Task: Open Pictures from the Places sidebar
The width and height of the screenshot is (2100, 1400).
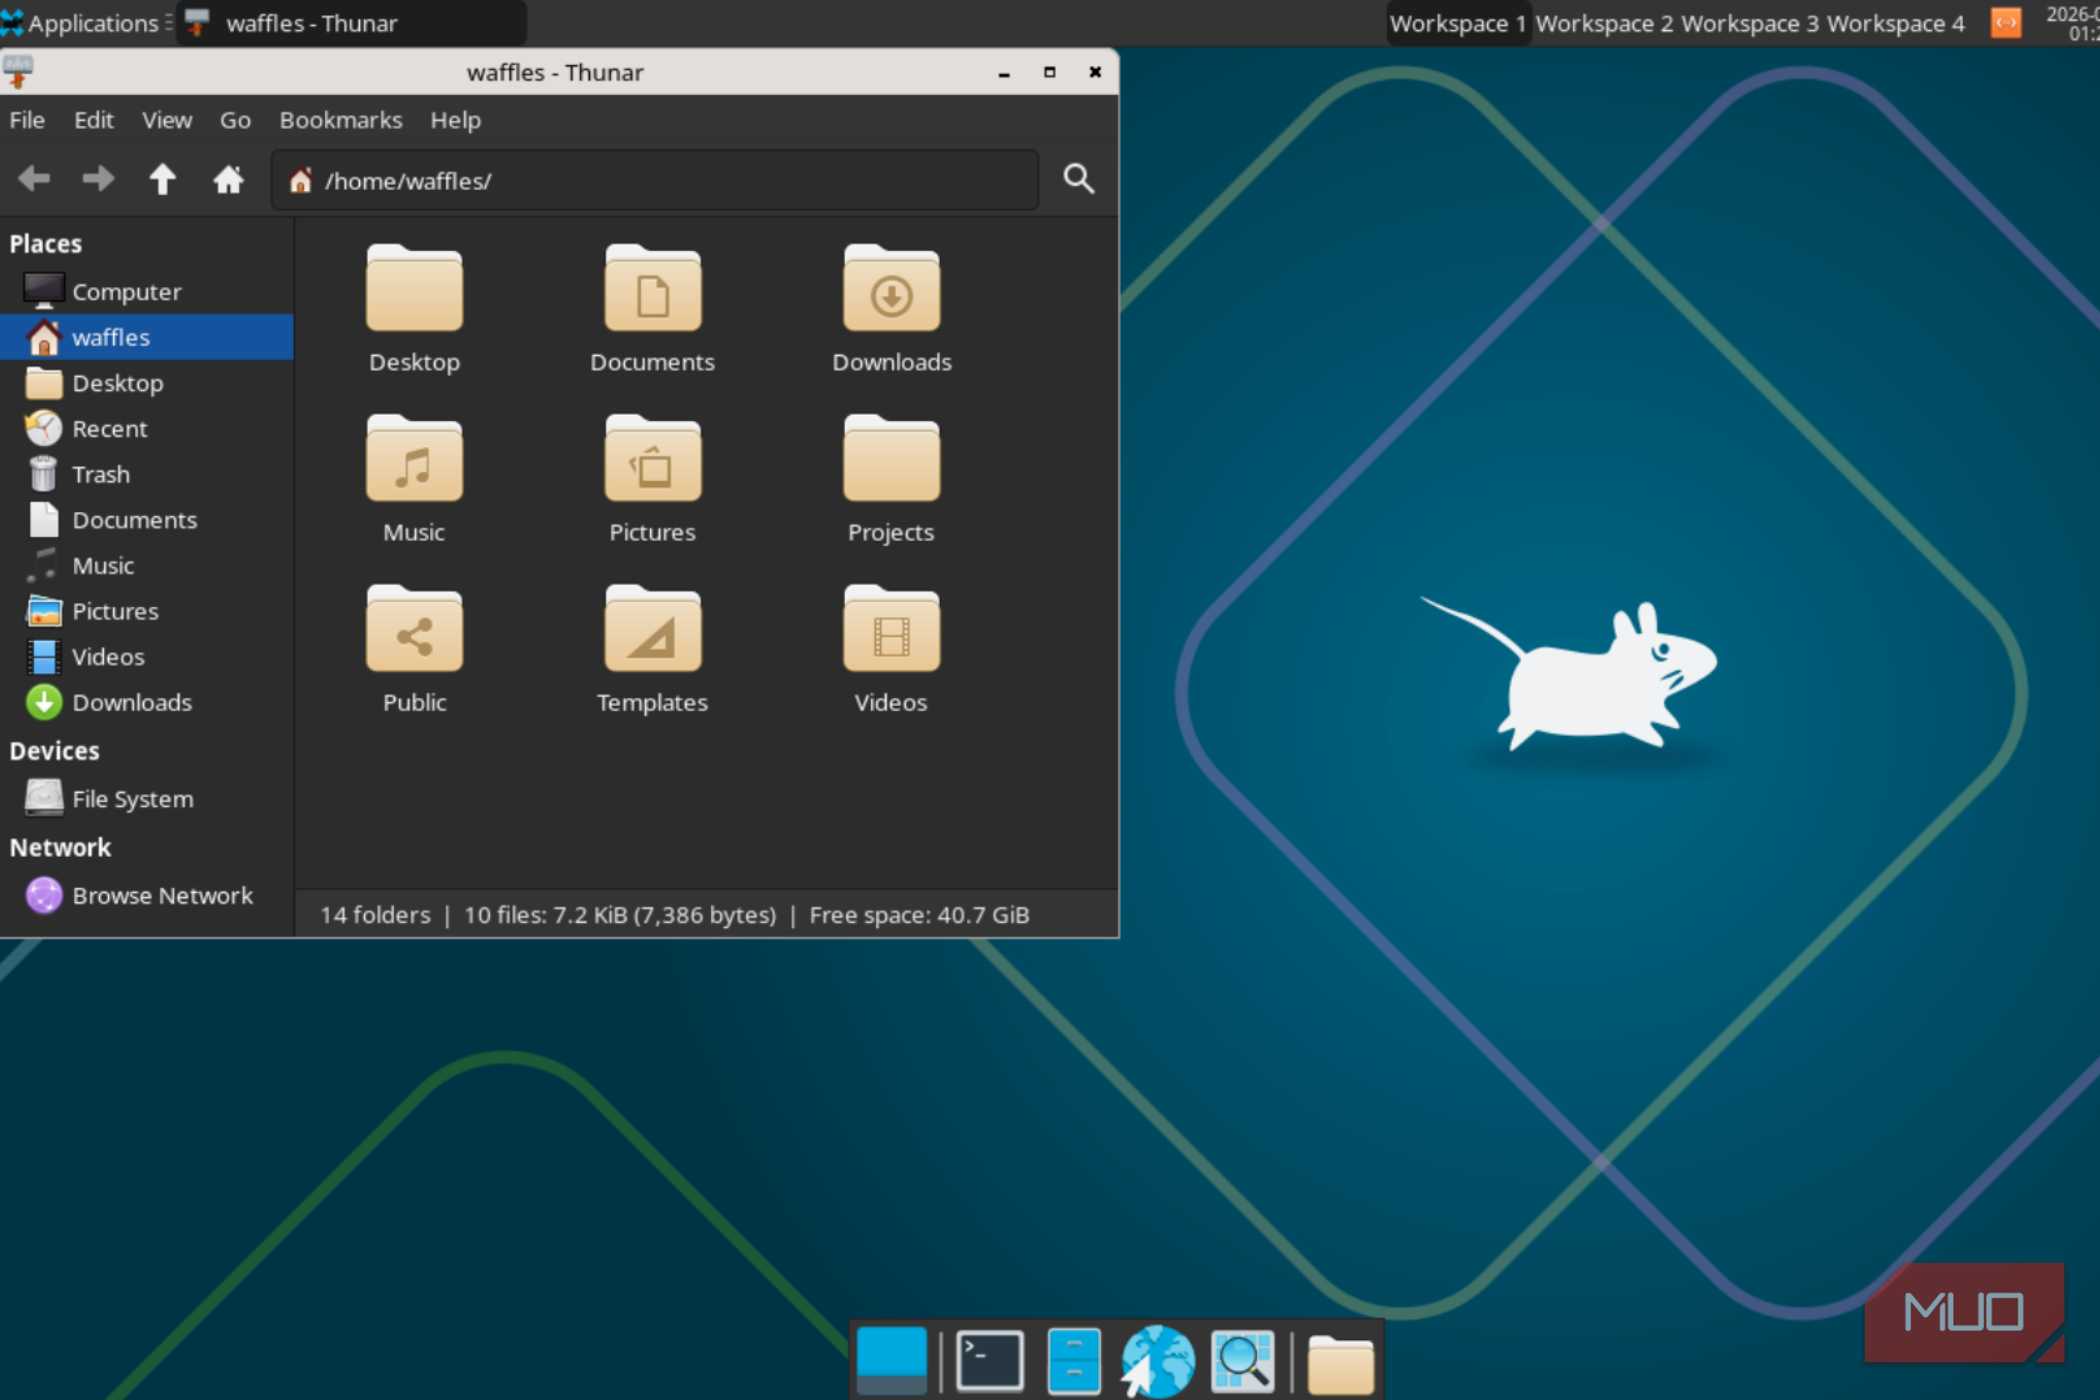Action: [147, 611]
